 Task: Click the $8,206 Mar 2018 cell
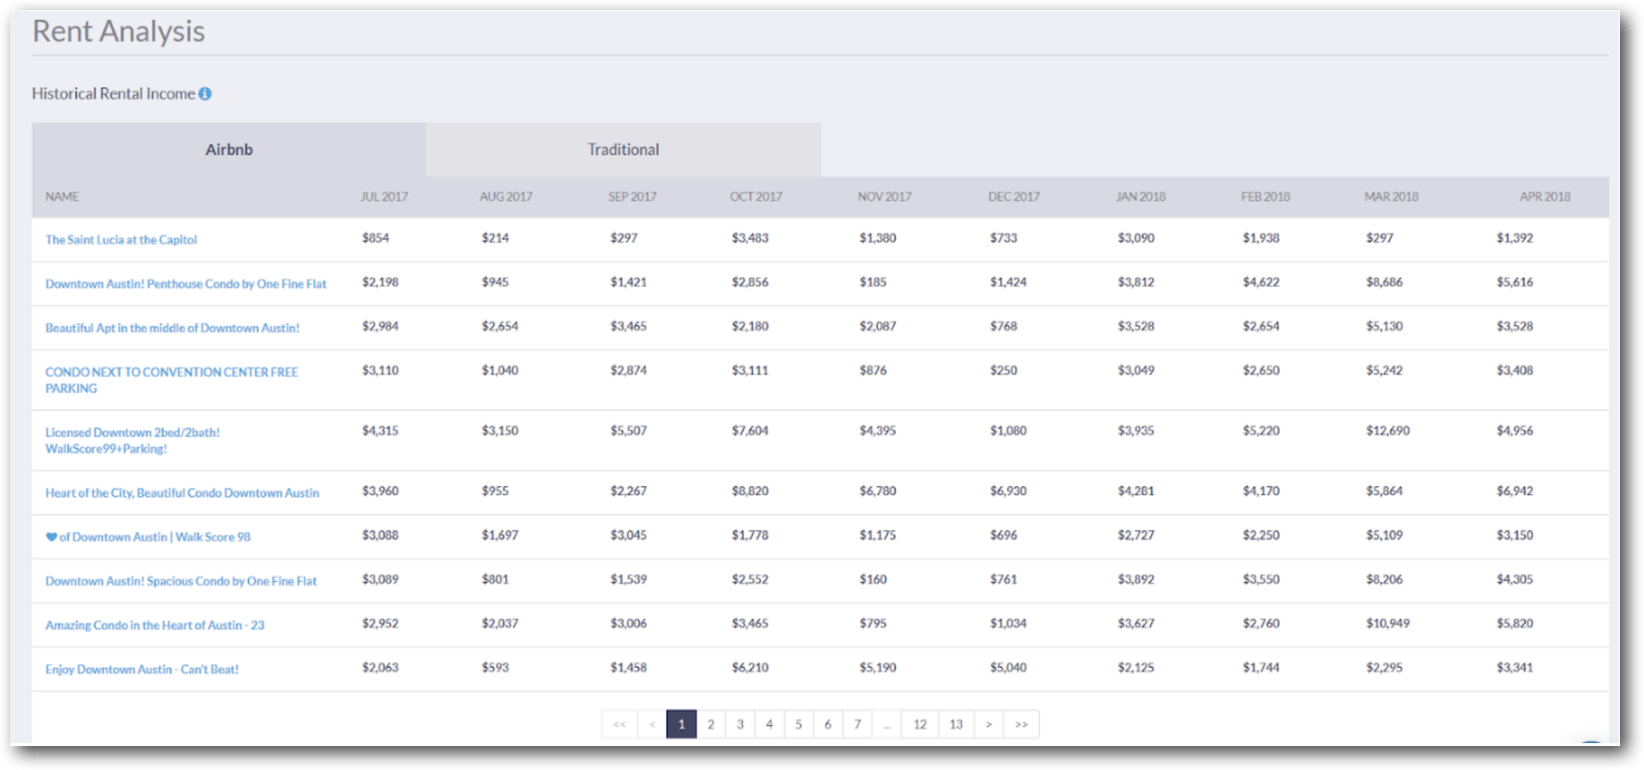coord(1385,579)
